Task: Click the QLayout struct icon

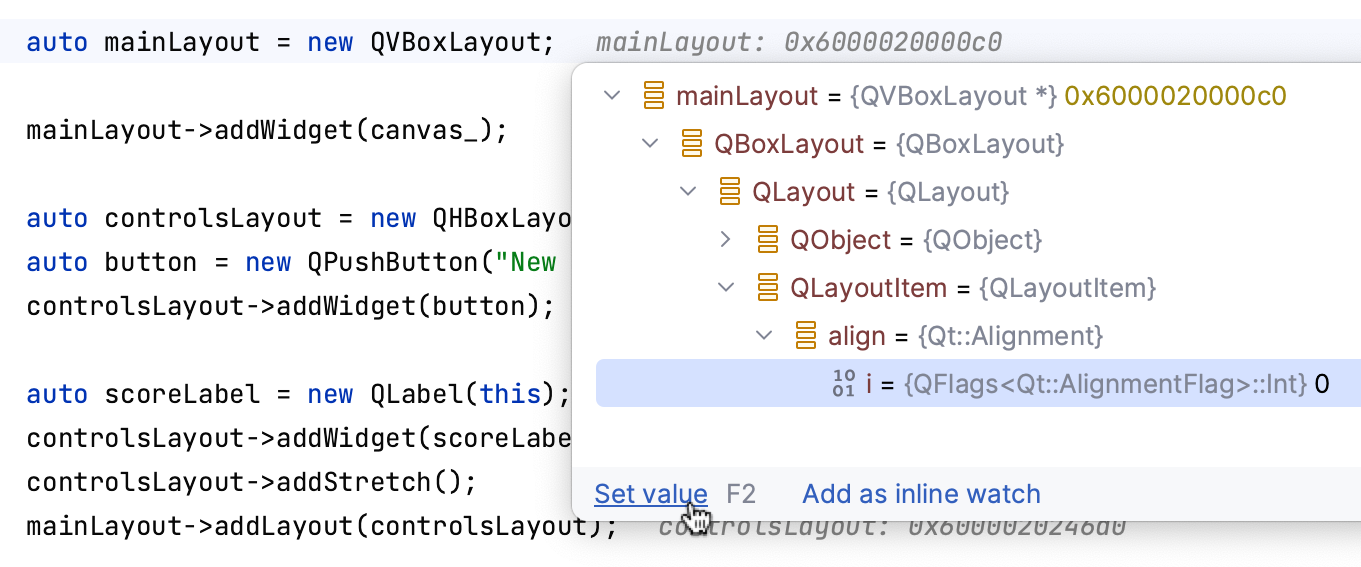Action: point(730,192)
